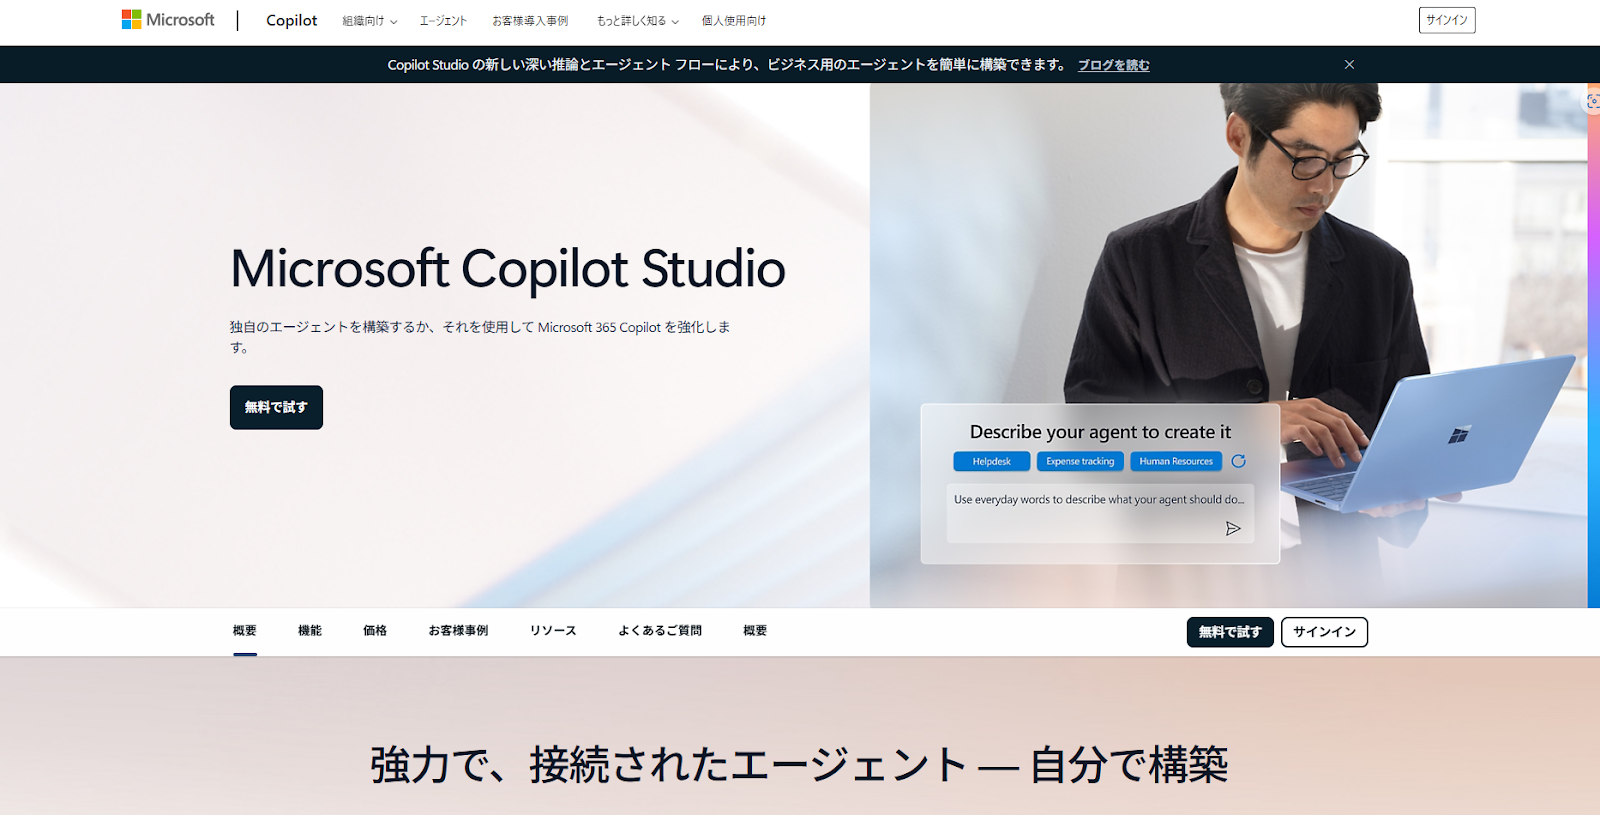
Task: Select the Expense tracking chip
Action: point(1080,461)
